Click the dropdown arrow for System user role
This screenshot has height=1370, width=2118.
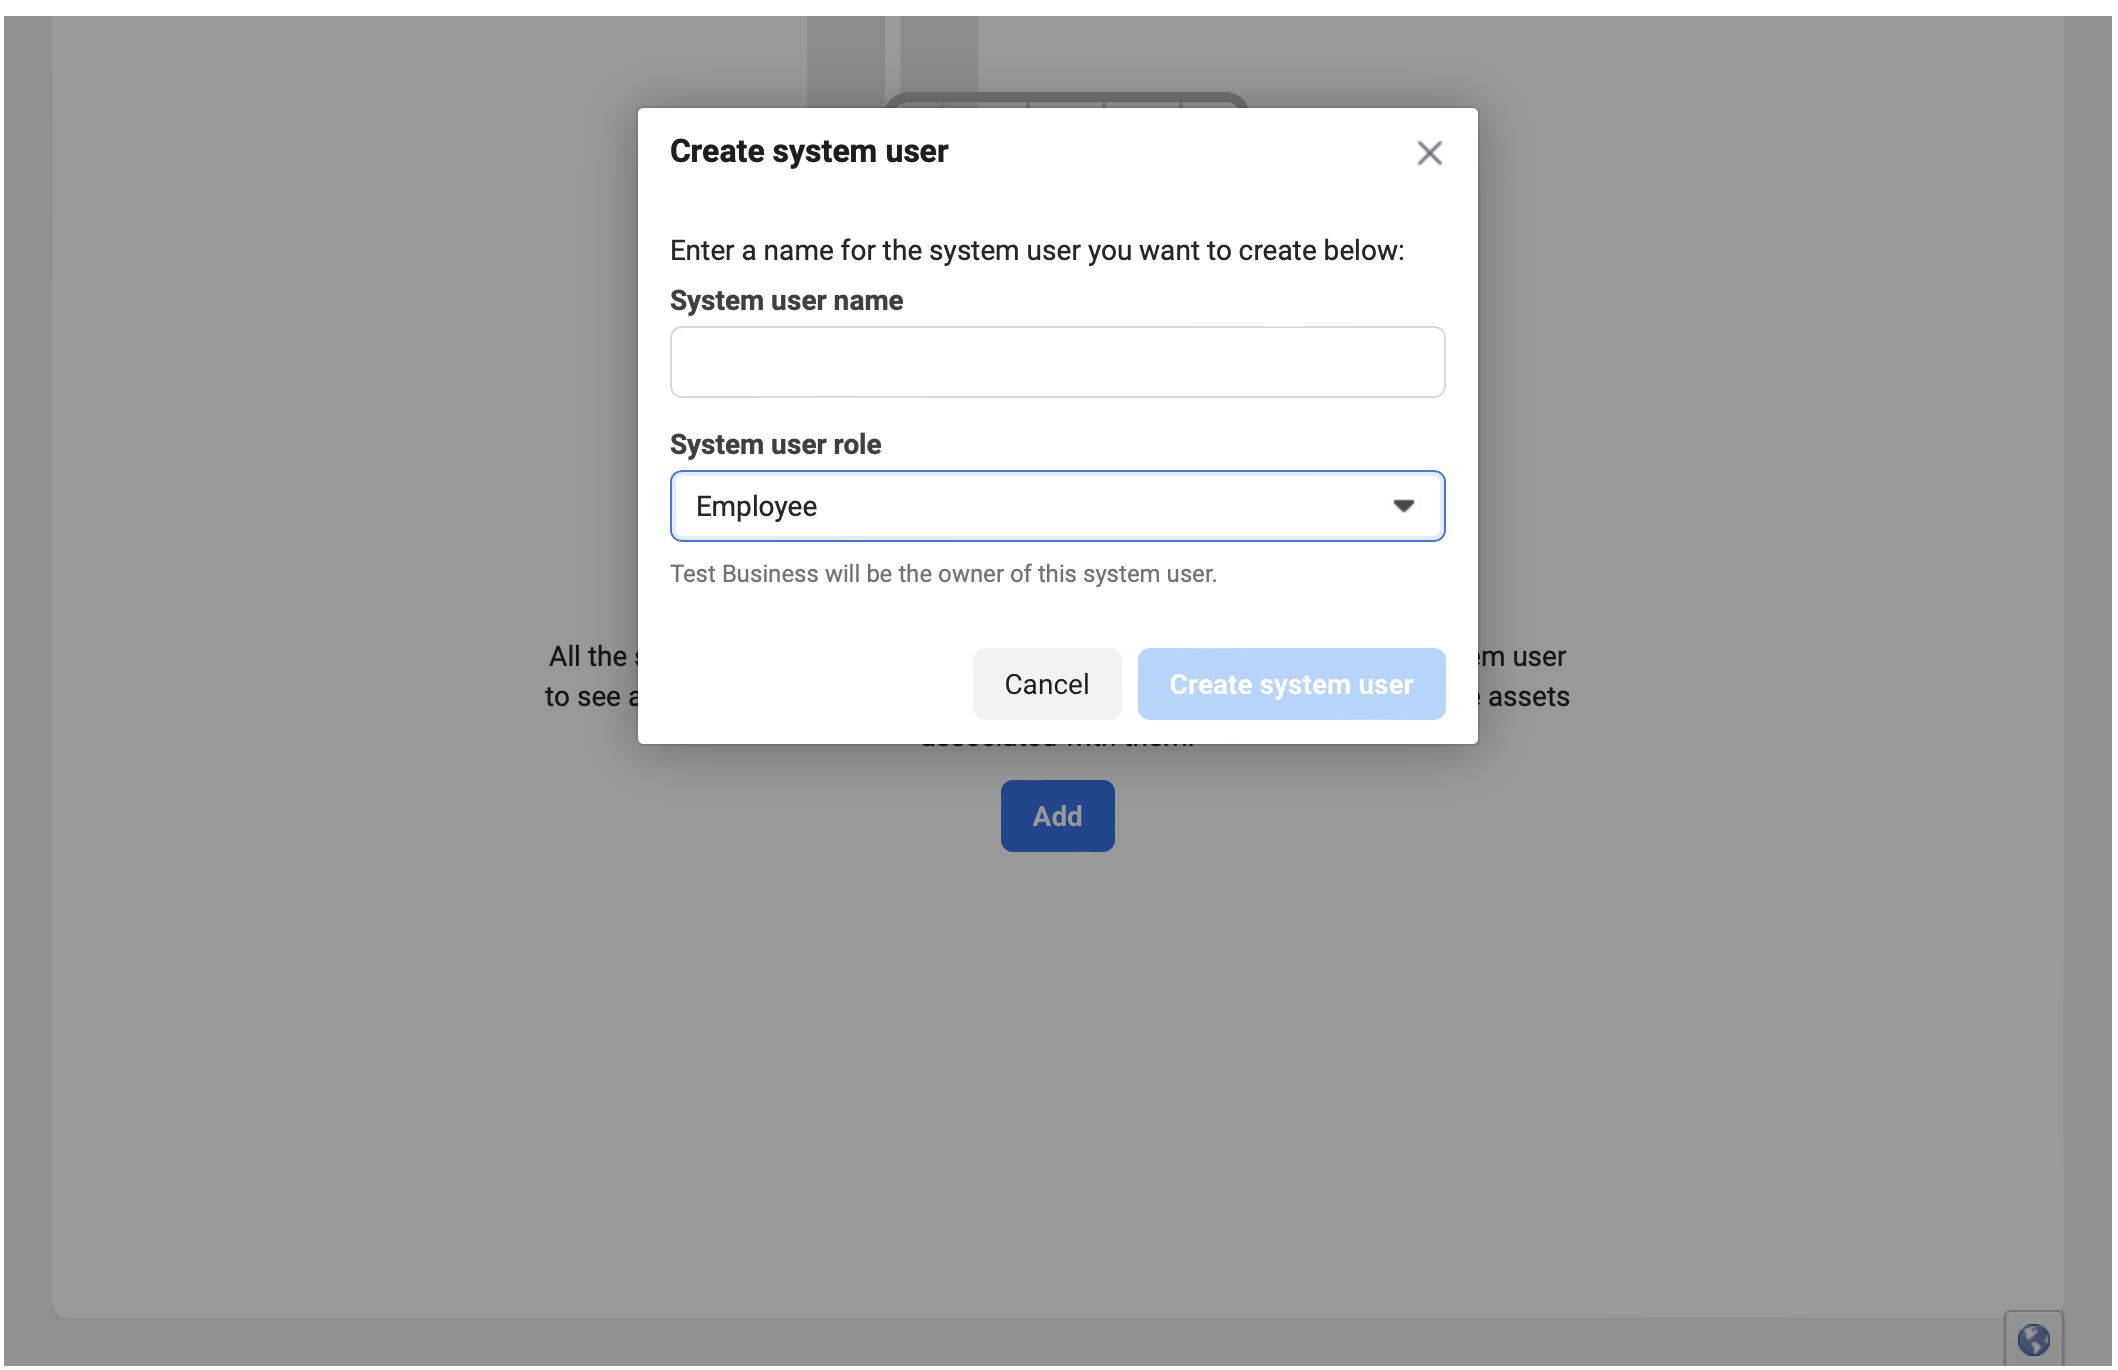click(1399, 505)
